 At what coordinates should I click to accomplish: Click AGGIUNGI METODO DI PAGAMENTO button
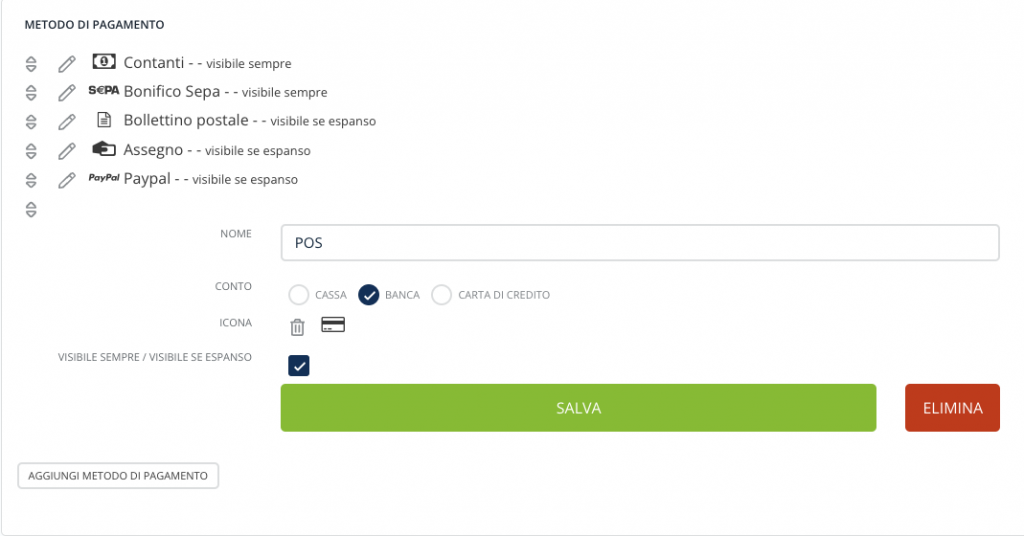coord(118,476)
